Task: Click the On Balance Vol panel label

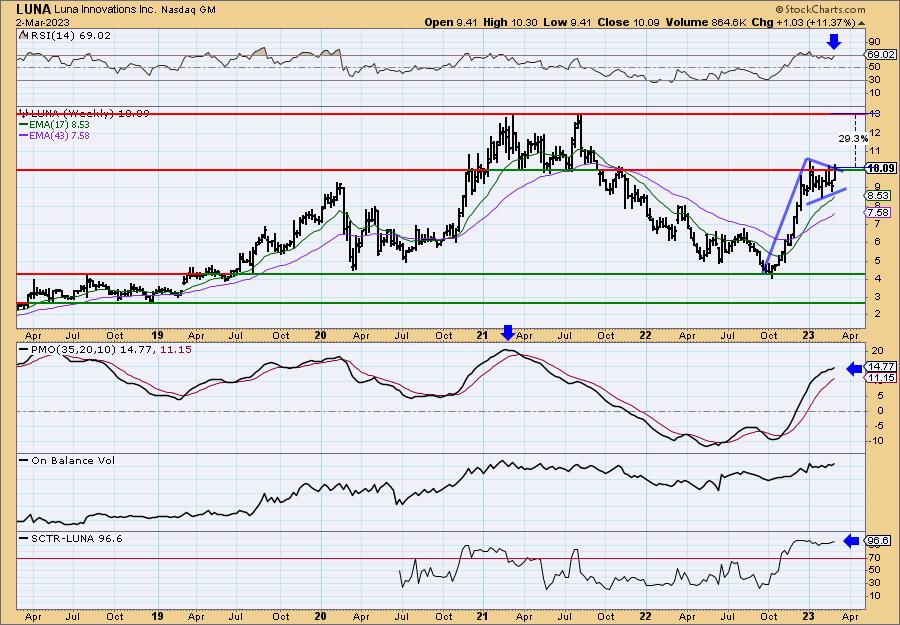Action: point(72,460)
